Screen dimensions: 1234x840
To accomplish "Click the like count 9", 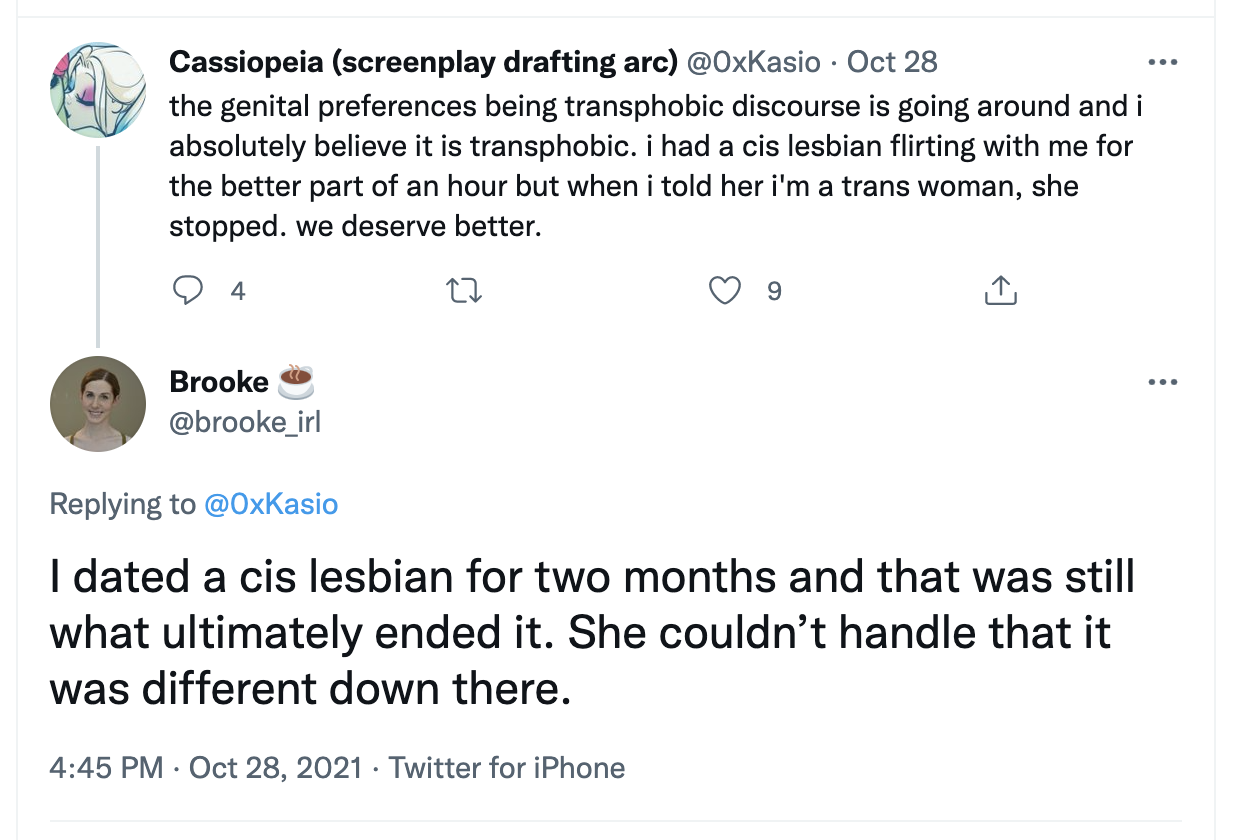I will tap(773, 291).
